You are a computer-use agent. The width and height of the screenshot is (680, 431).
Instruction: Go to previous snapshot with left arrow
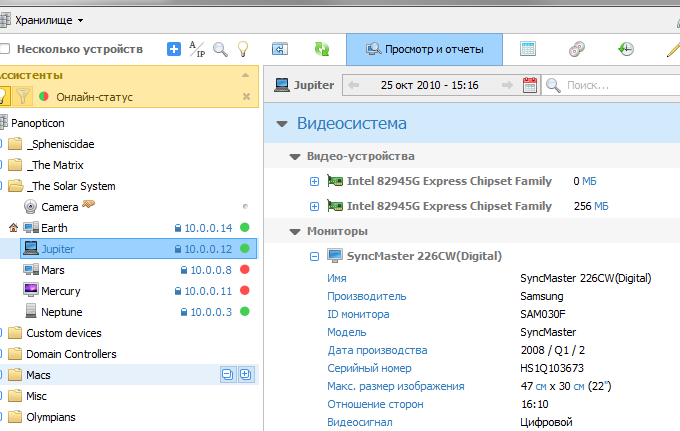pos(353,85)
